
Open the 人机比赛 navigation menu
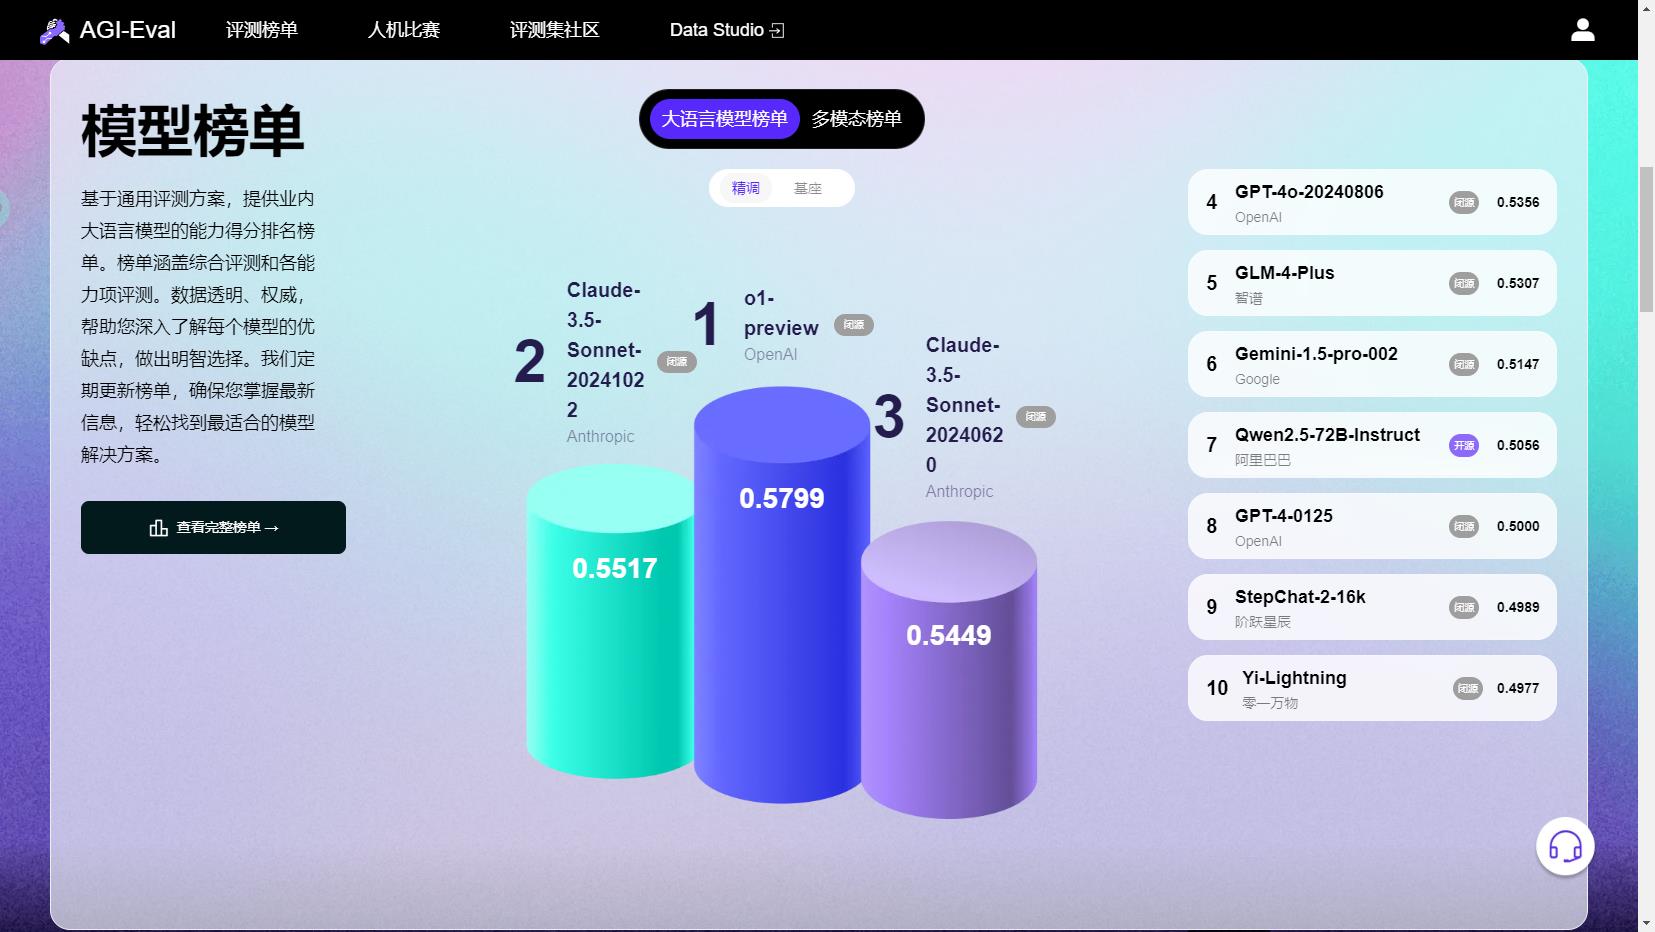(x=404, y=30)
